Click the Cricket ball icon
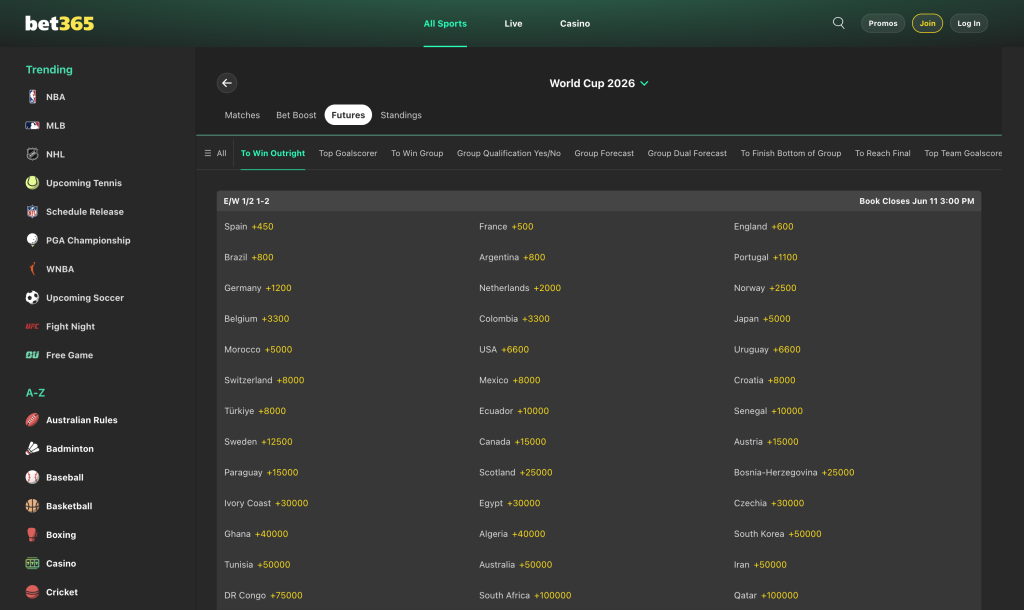The image size is (1024, 610). pyautogui.click(x=32, y=592)
